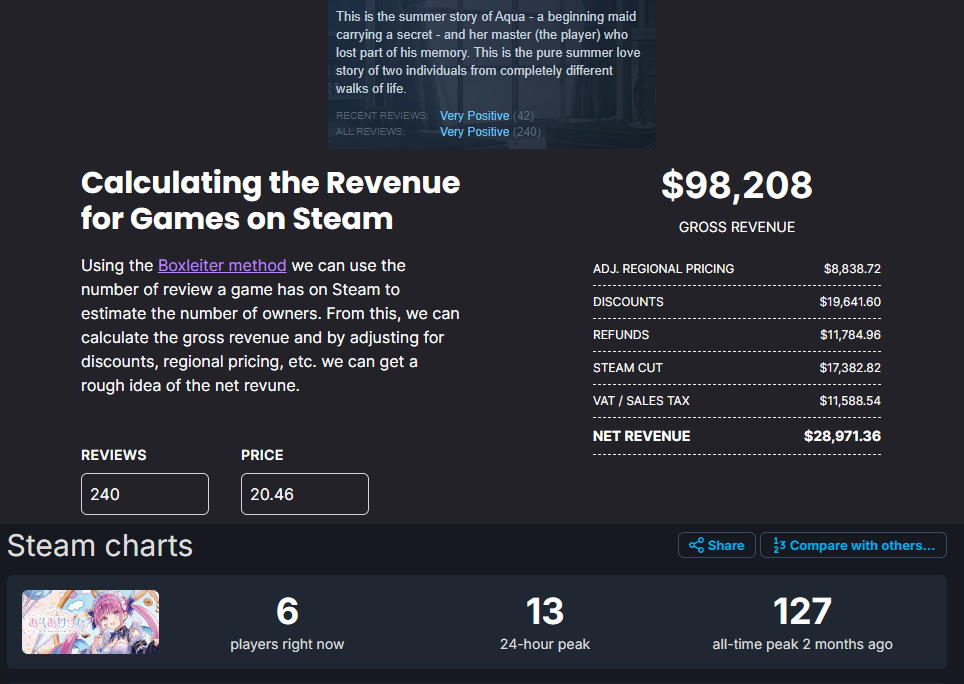Click the REFUNDS row label
Screen dimensions: 964x684
point(621,335)
